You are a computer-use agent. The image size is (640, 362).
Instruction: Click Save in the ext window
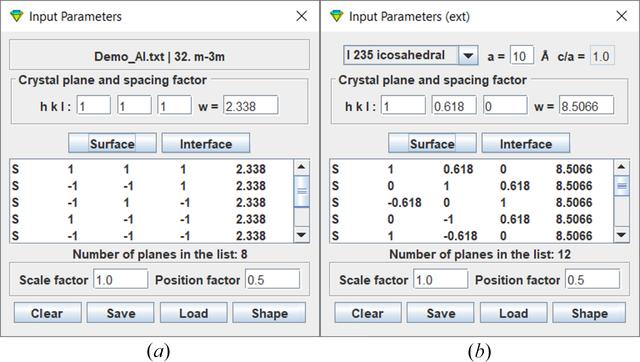[x=441, y=313]
